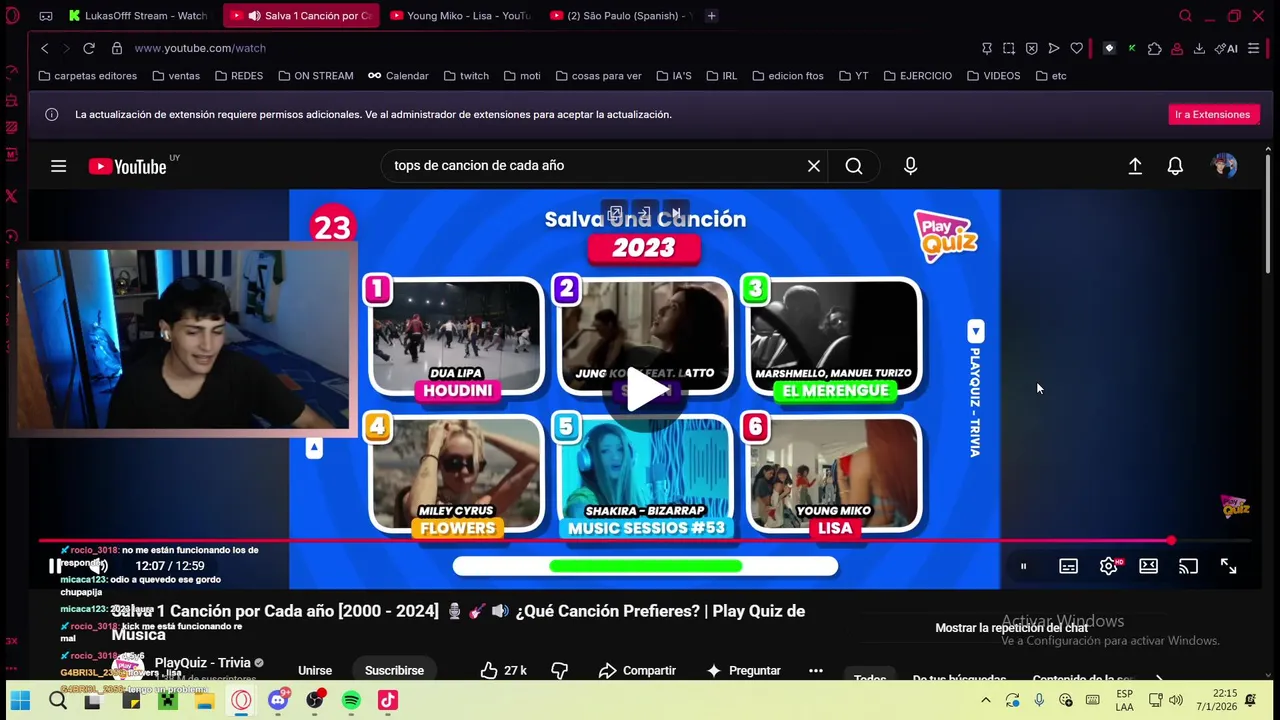Take a snapshot with the capture icon

[1009, 48]
